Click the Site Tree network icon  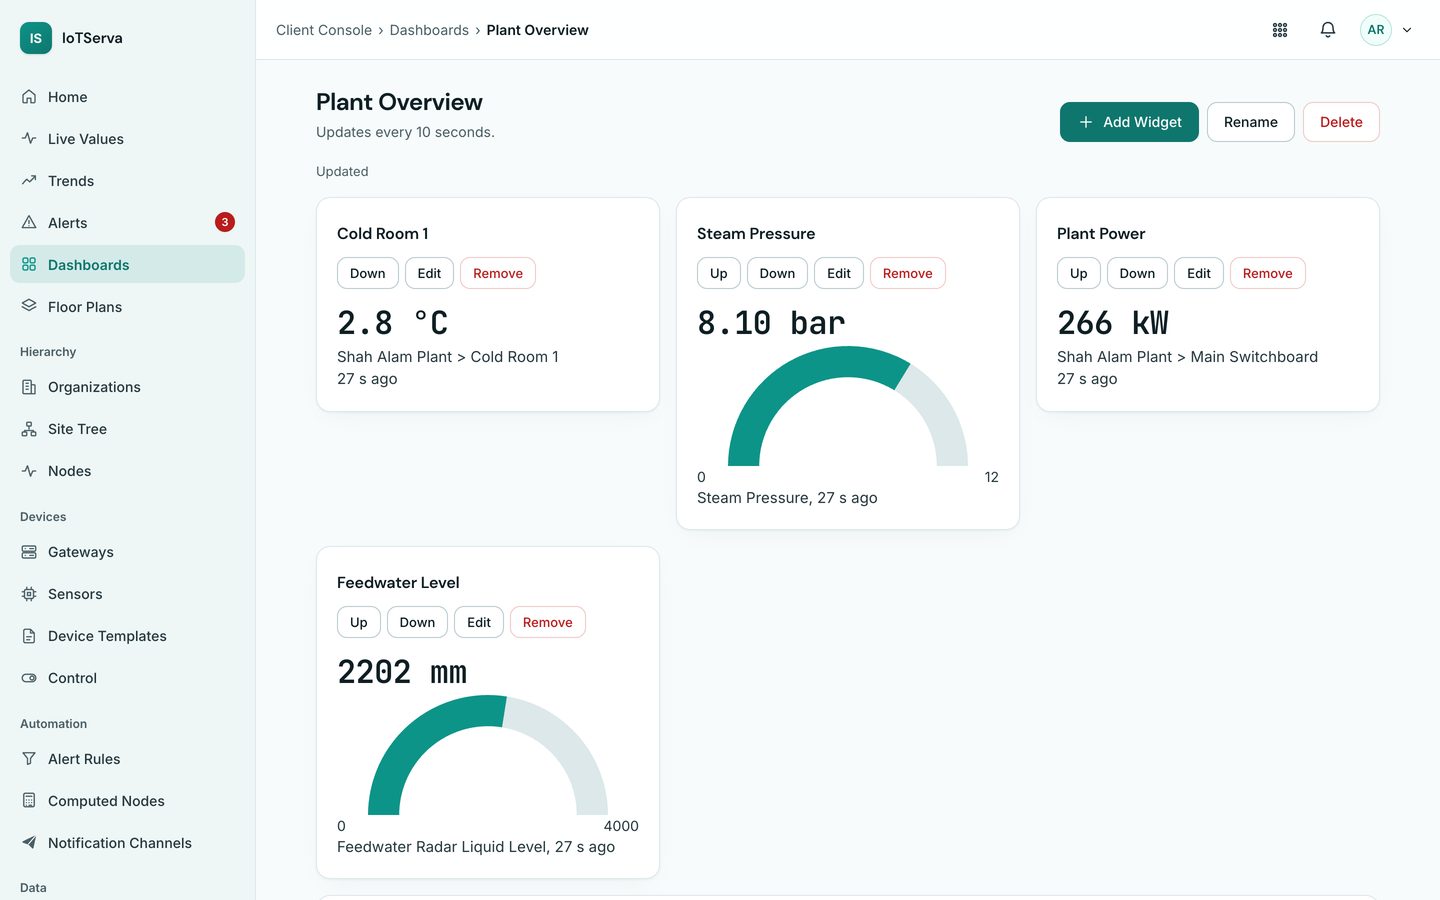[29, 429]
